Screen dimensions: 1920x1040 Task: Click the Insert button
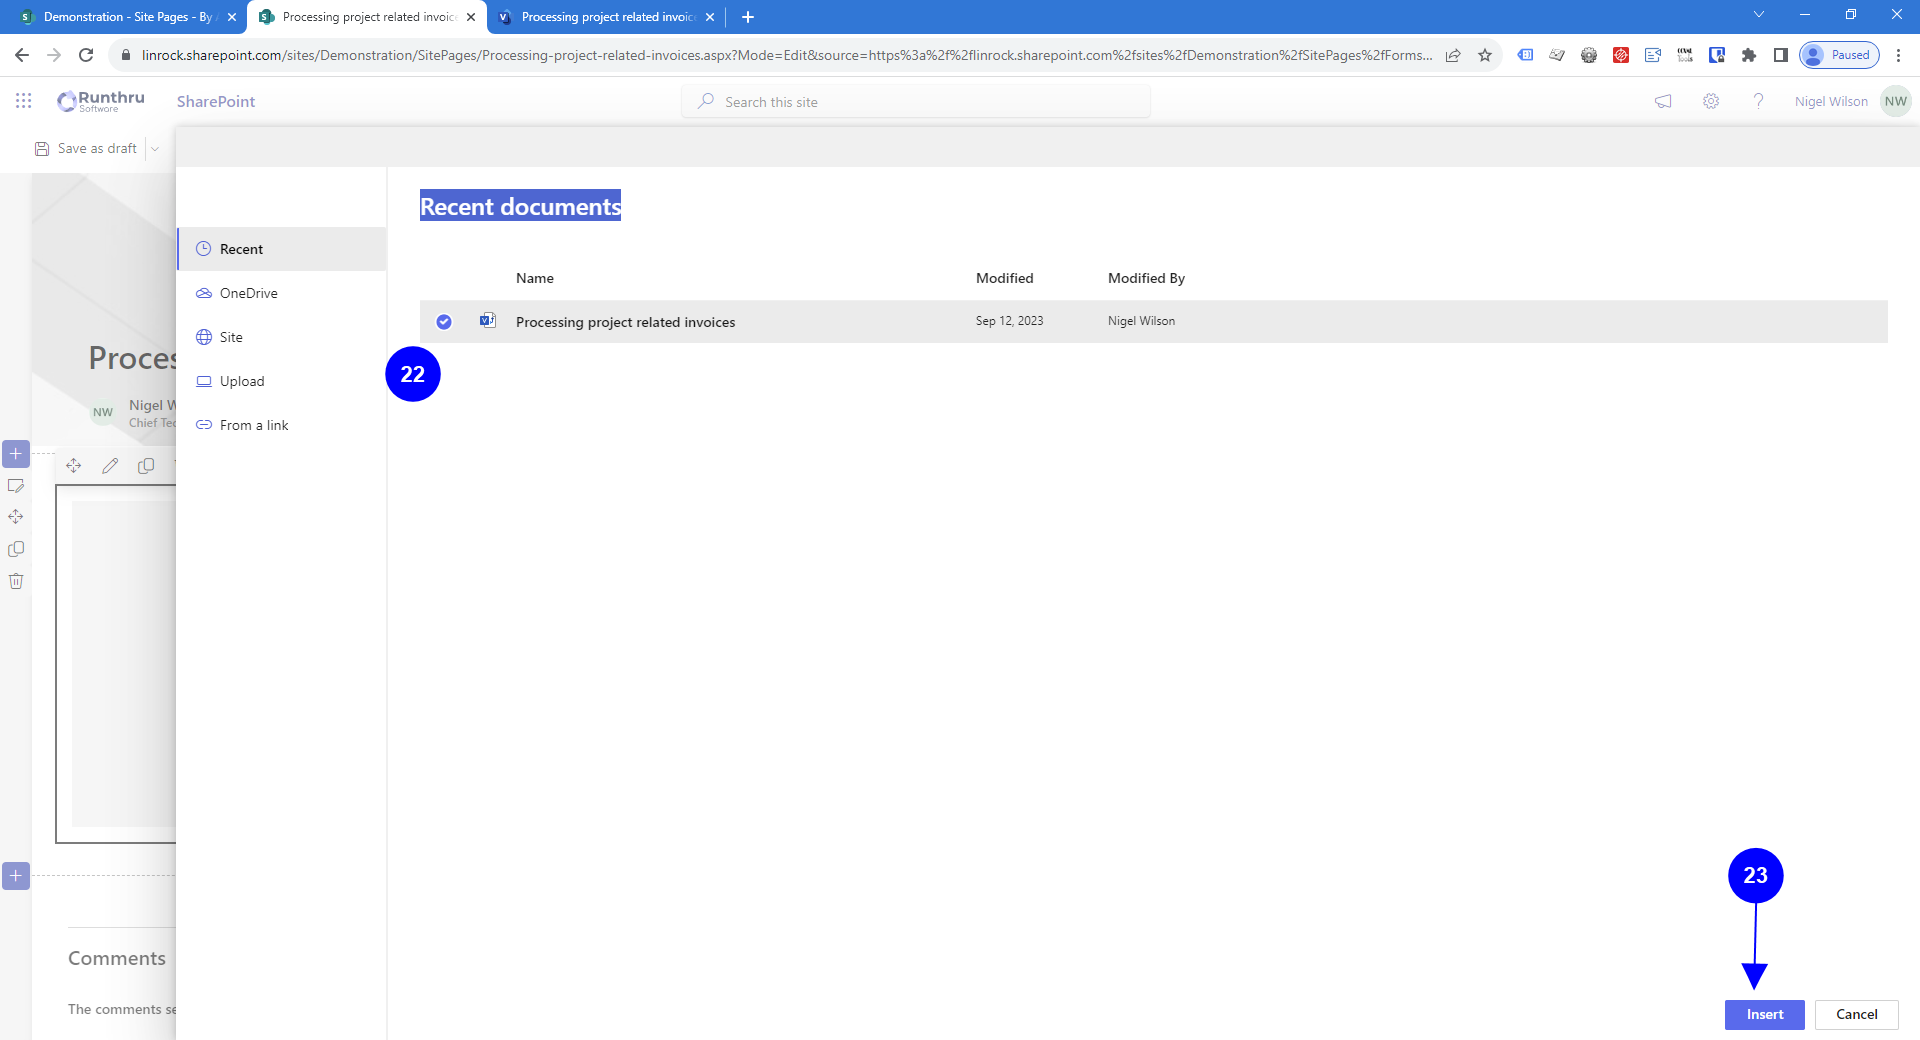pyautogui.click(x=1764, y=1014)
